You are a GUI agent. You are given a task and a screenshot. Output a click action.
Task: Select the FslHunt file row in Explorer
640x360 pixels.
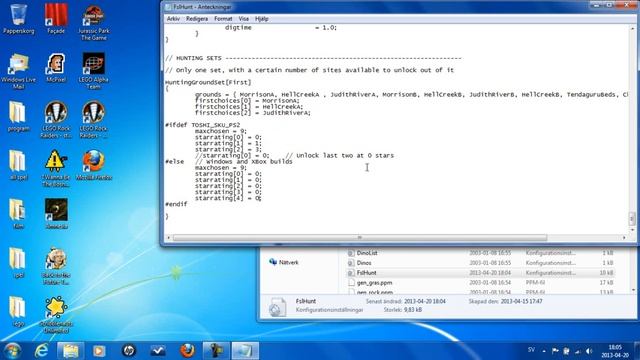pos(480,273)
